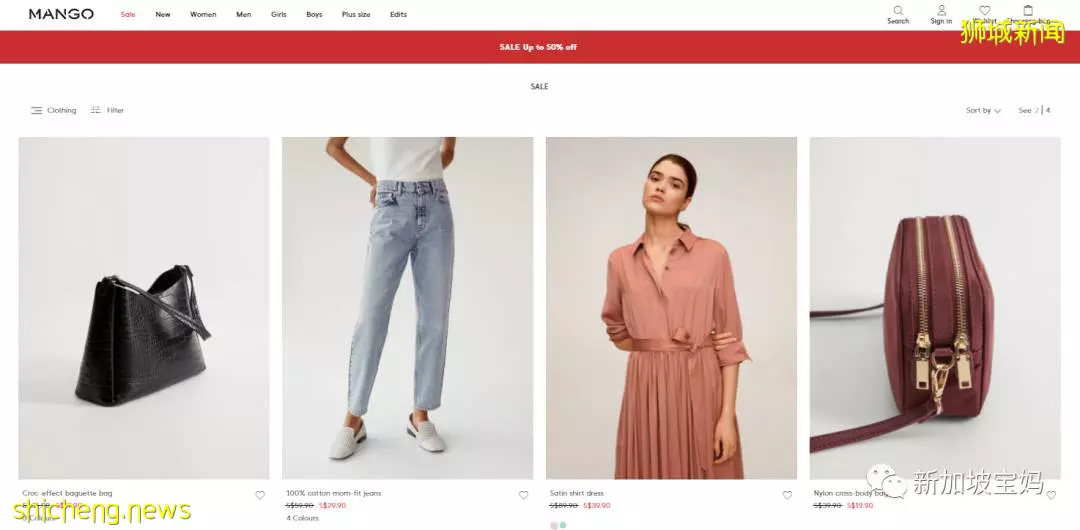Screen dimensions: 1080x530
Task: Open the Shopping bag icon
Action: click(1028, 10)
